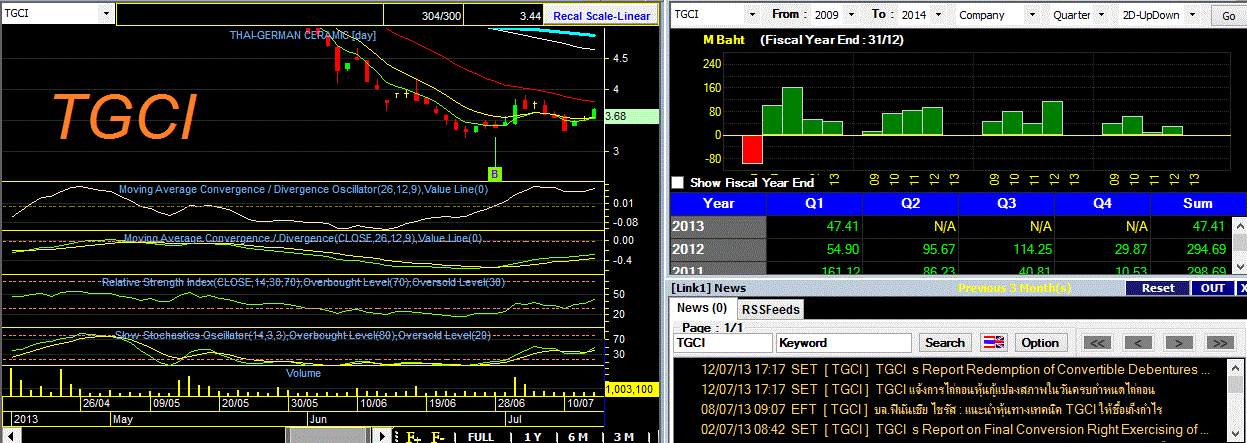Select the FULL time range

(481, 437)
